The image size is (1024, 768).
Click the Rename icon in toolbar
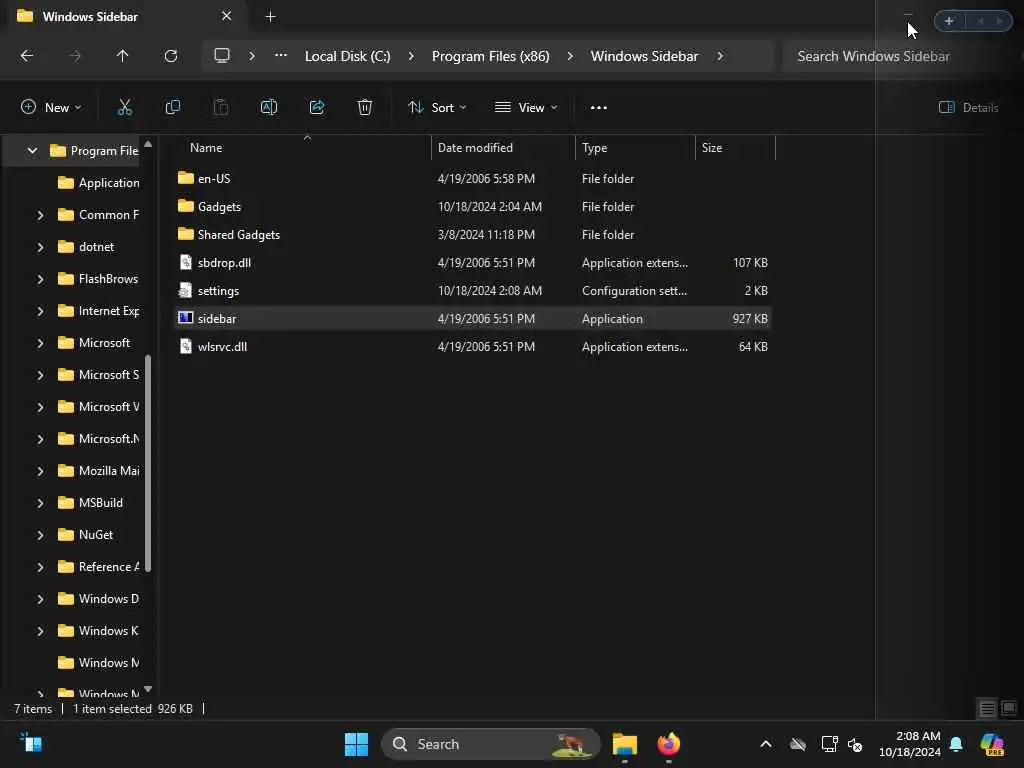coord(268,107)
